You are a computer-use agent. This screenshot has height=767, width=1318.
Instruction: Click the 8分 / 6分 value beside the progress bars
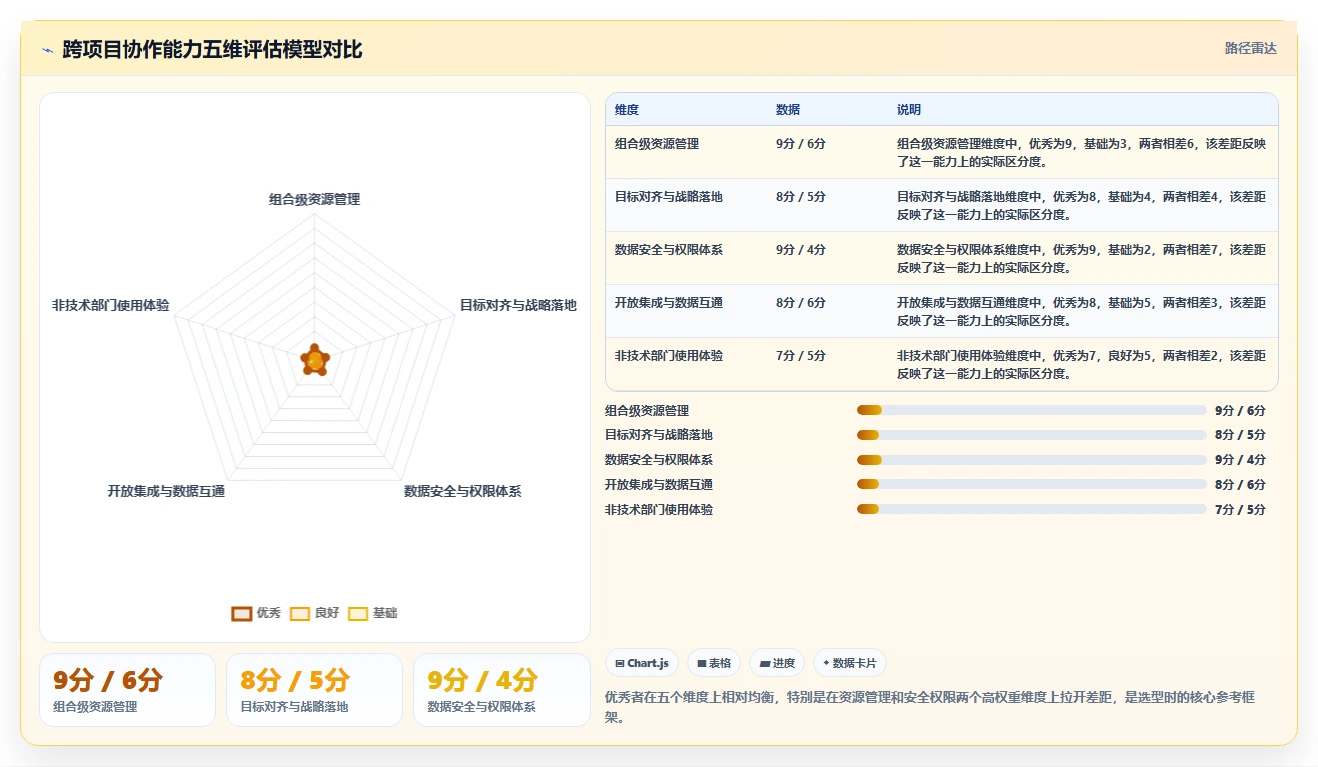click(1240, 484)
